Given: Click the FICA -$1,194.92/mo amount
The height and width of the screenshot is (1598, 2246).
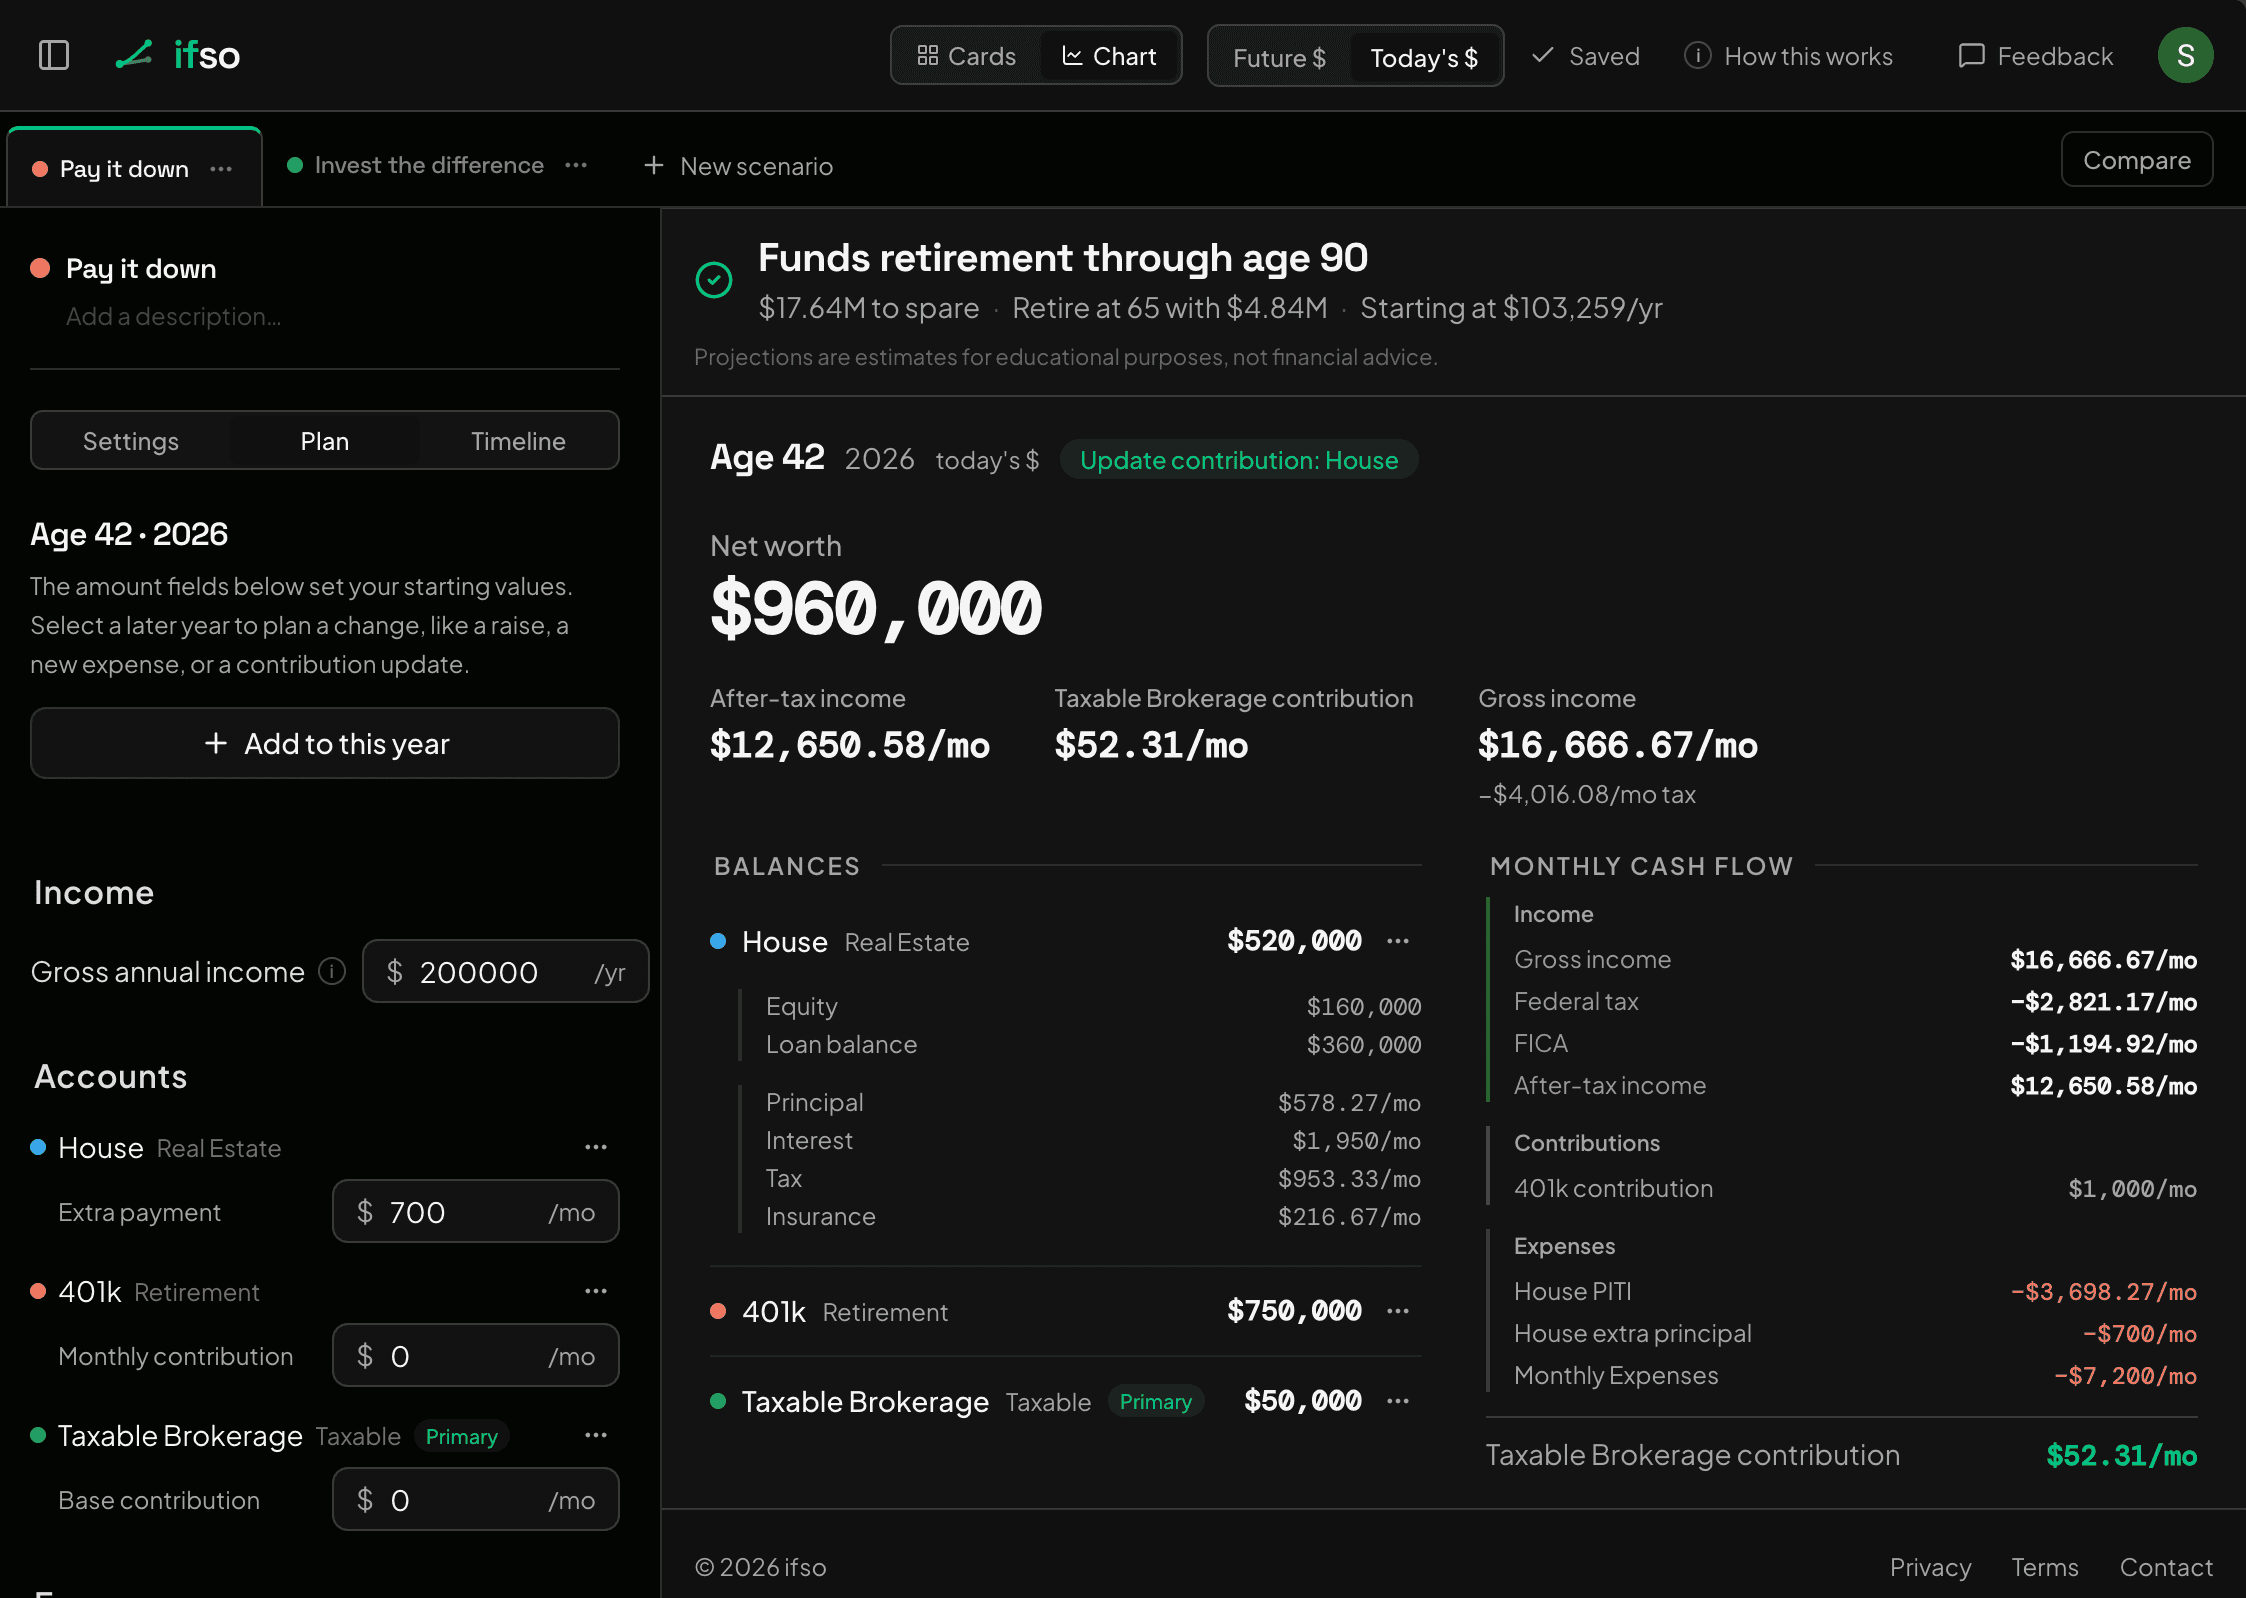Looking at the screenshot, I should 2104,1044.
